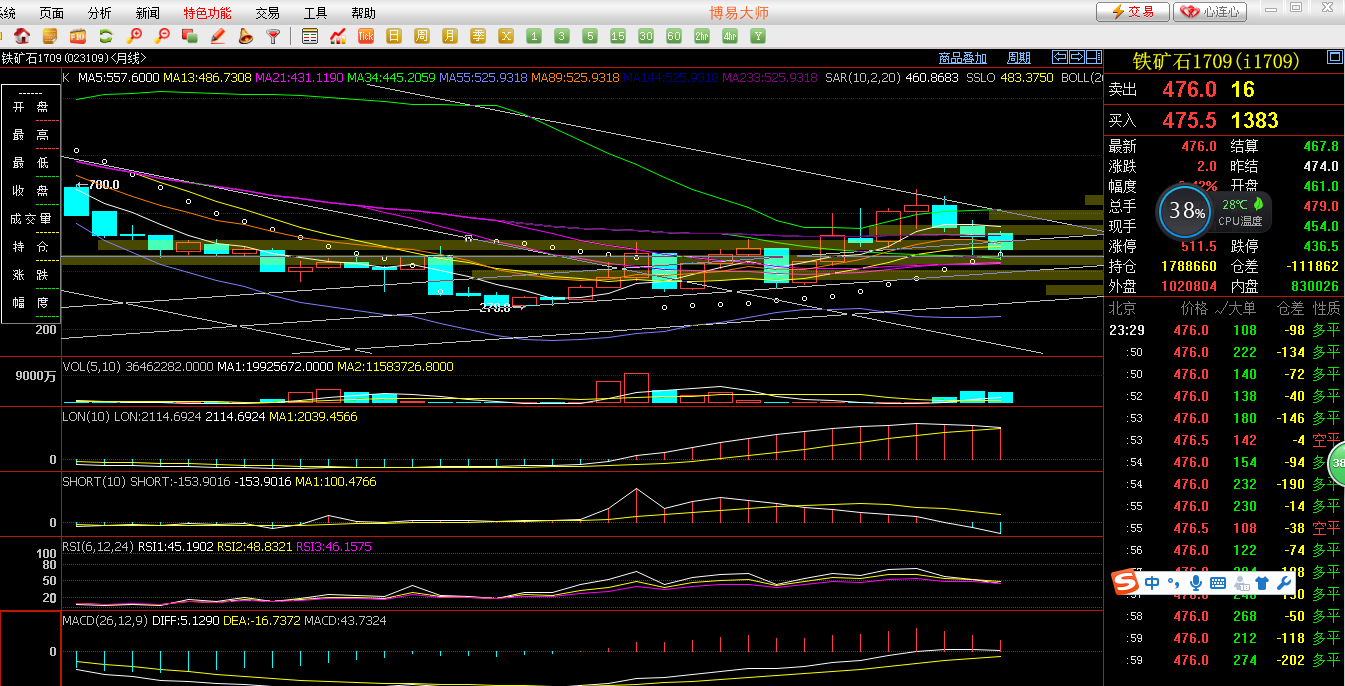Select the 5-minute period icon
The height and width of the screenshot is (686, 1345).
pos(590,36)
